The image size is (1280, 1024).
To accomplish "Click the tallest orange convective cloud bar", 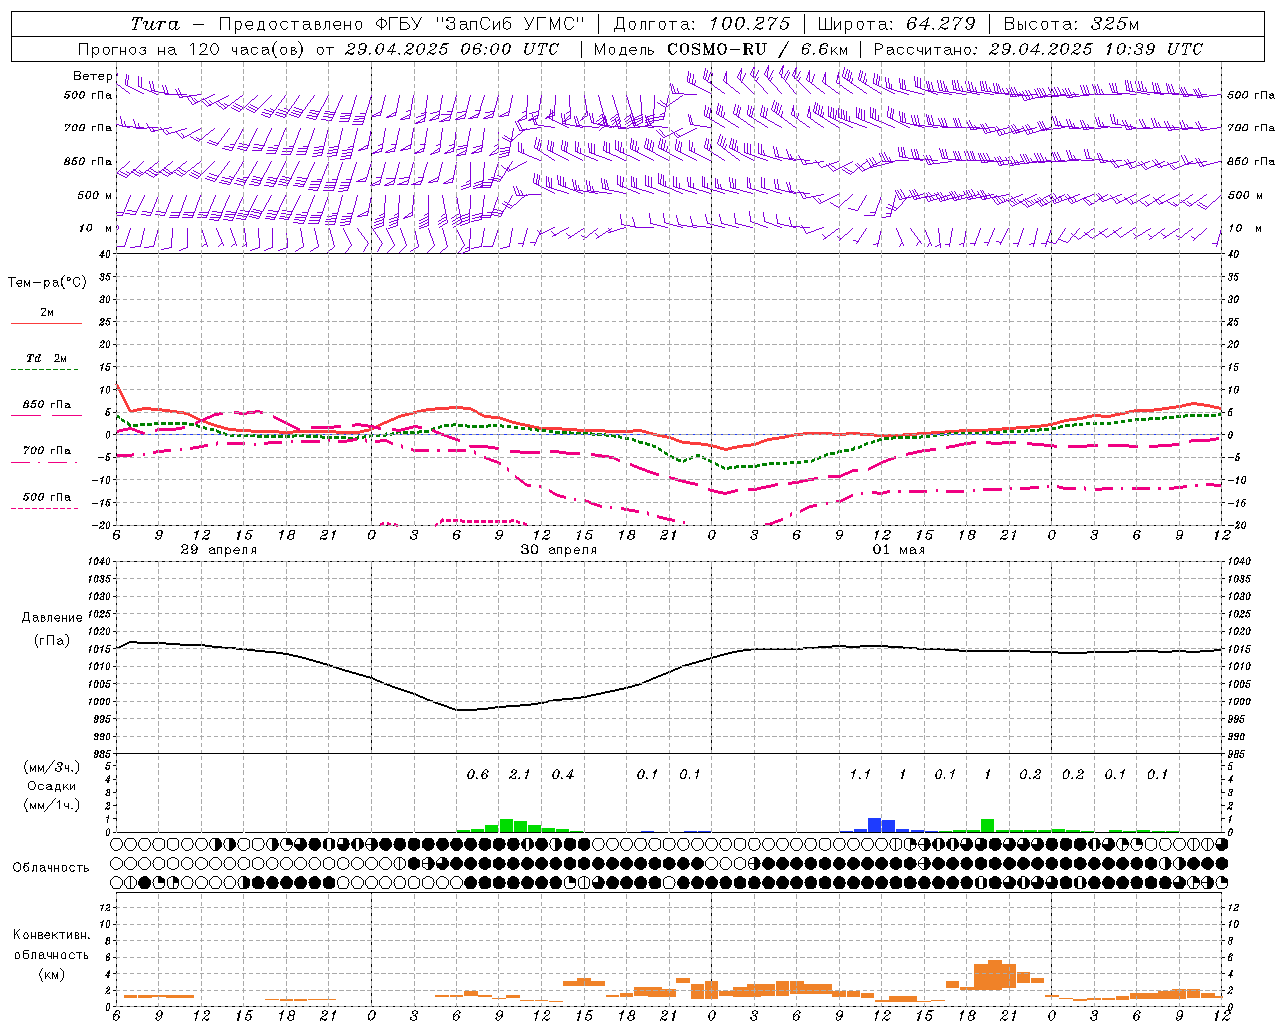I will [995, 975].
